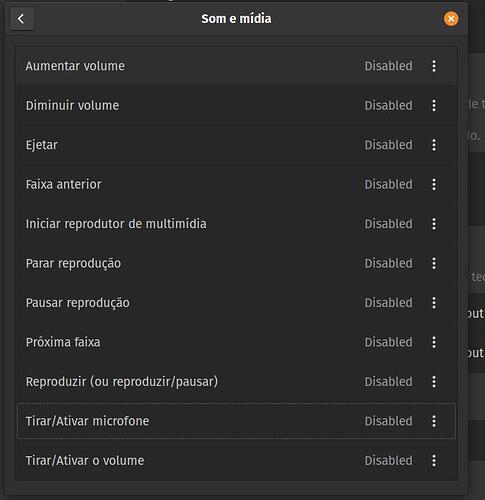Image resolution: width=485 pixels, height=500 pixels.
Task: Open three-dot menu for Próxima faixa
Action: coord(434,342)
